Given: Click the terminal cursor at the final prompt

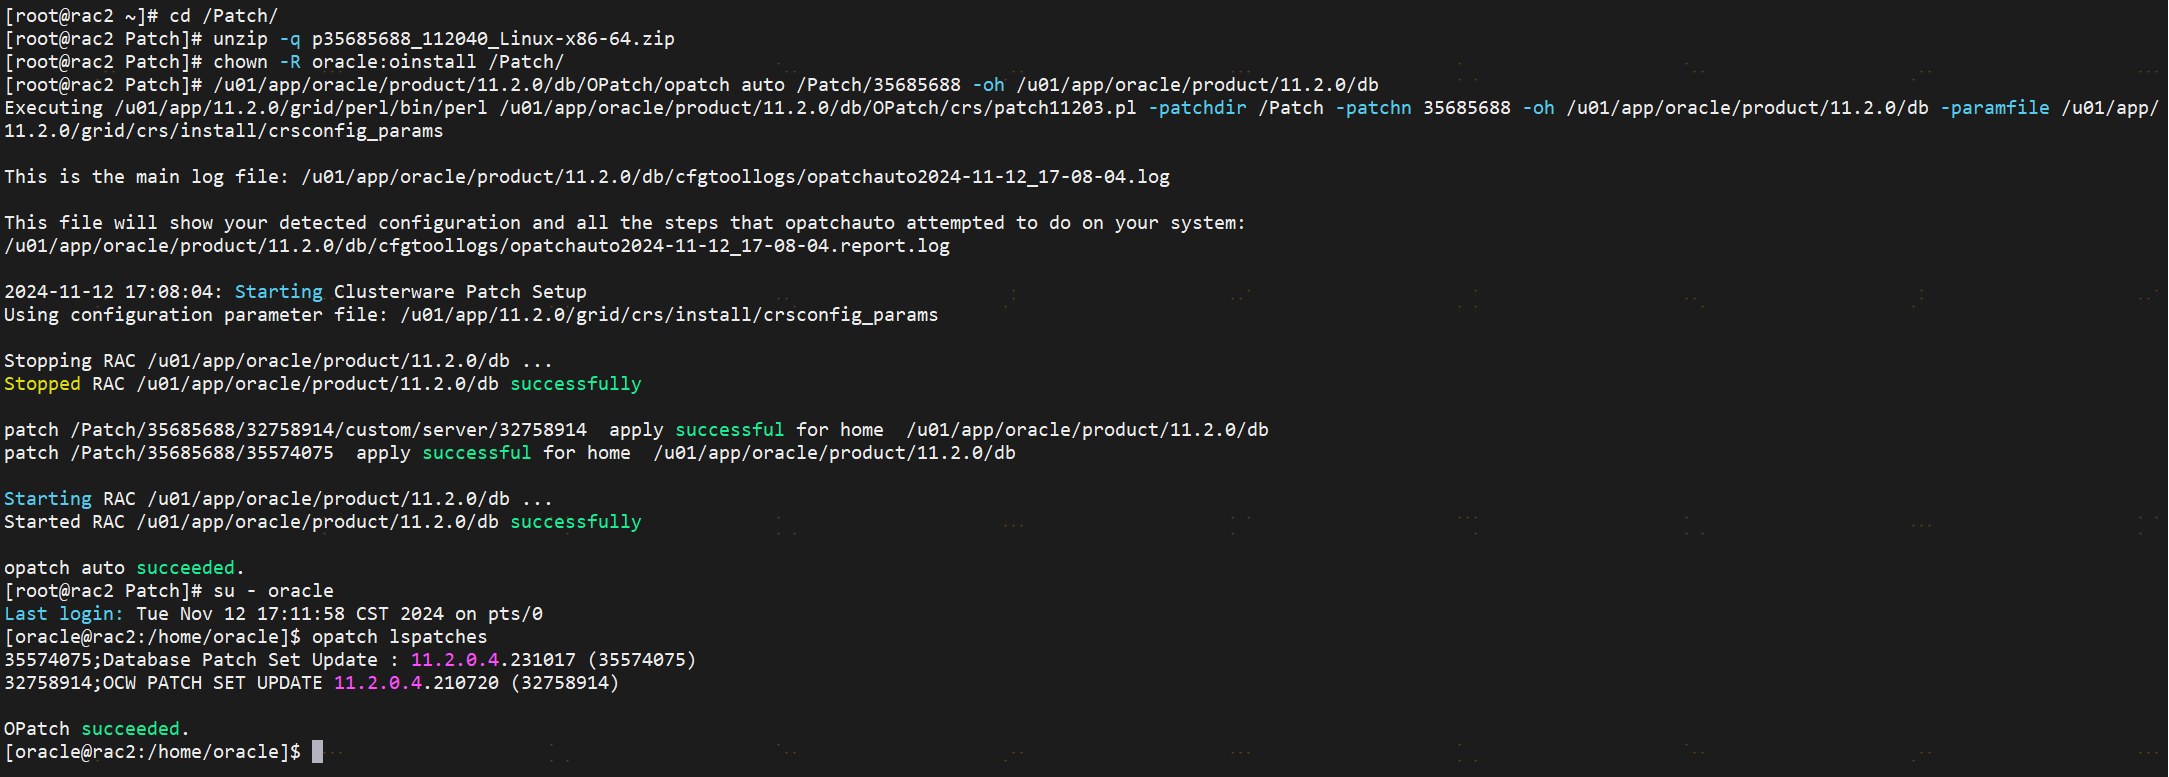Looking at the screenshot, I should (317, 752).
